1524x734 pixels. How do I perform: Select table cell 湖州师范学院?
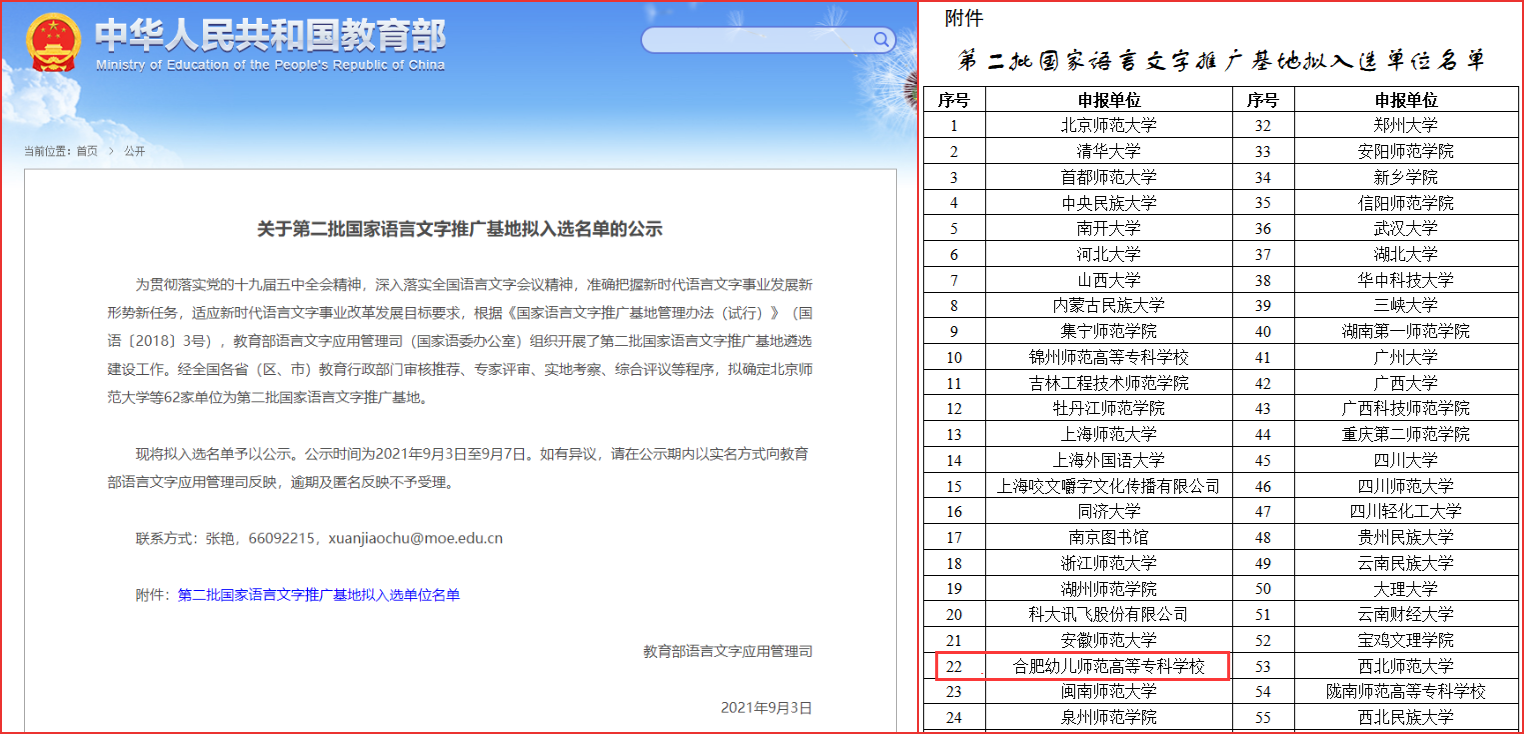click(1109, 589)
